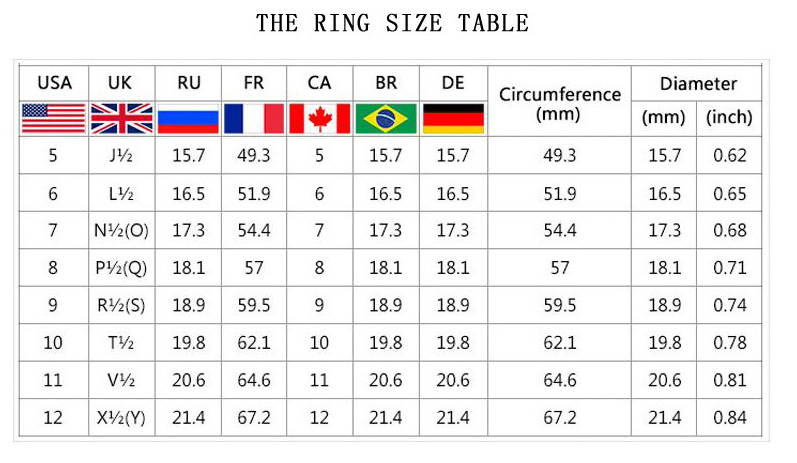Select the German flag icon
Screen dimensions: 797x463
[x=453, y=119]
